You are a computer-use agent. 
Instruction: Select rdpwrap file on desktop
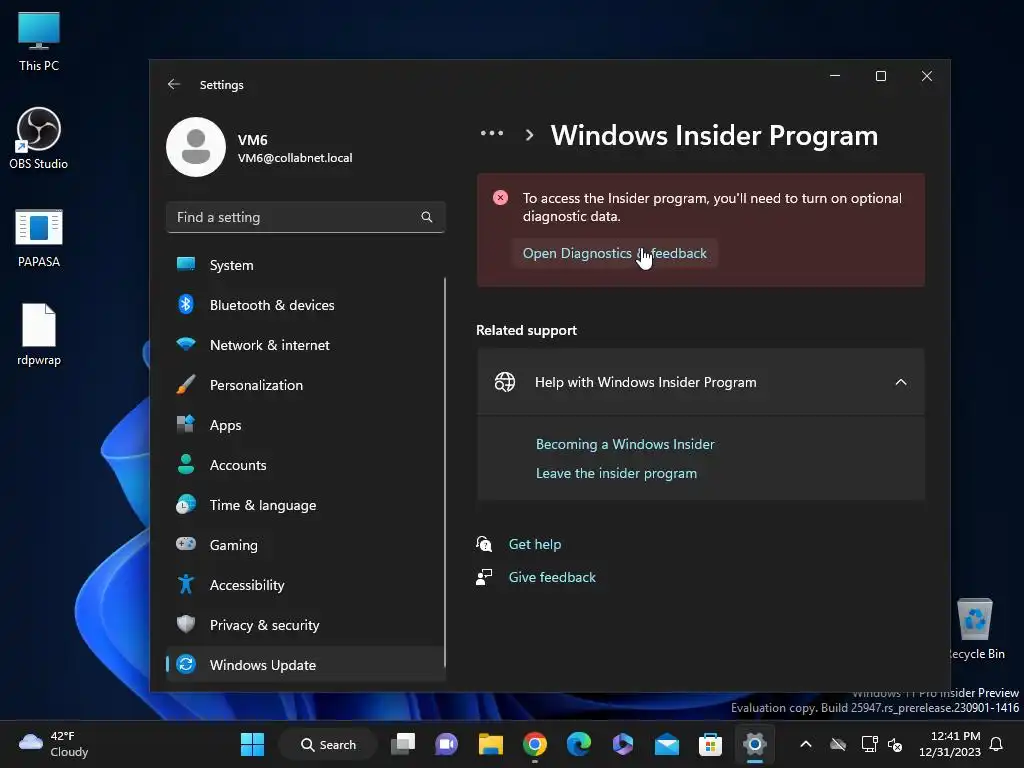coord(39,335)
